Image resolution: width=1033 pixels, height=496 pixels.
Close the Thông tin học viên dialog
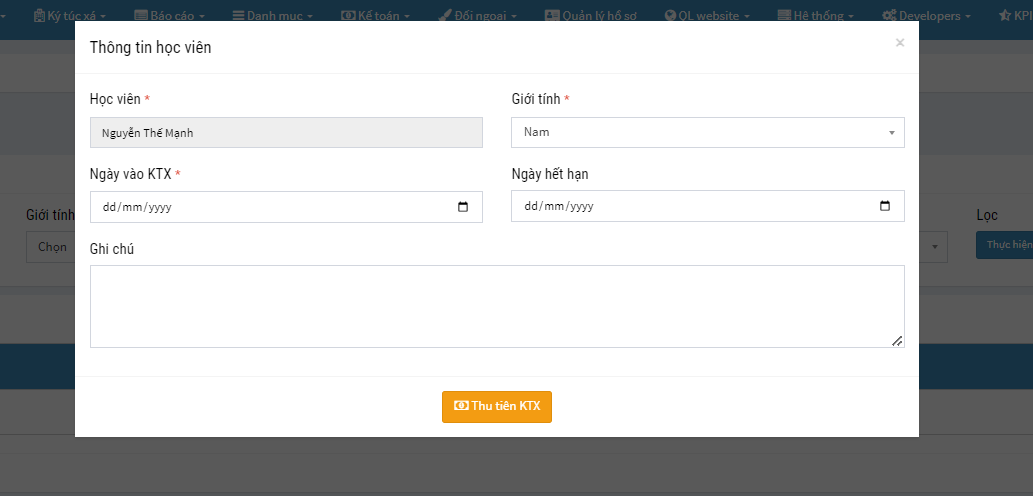[x=900, y=43]
